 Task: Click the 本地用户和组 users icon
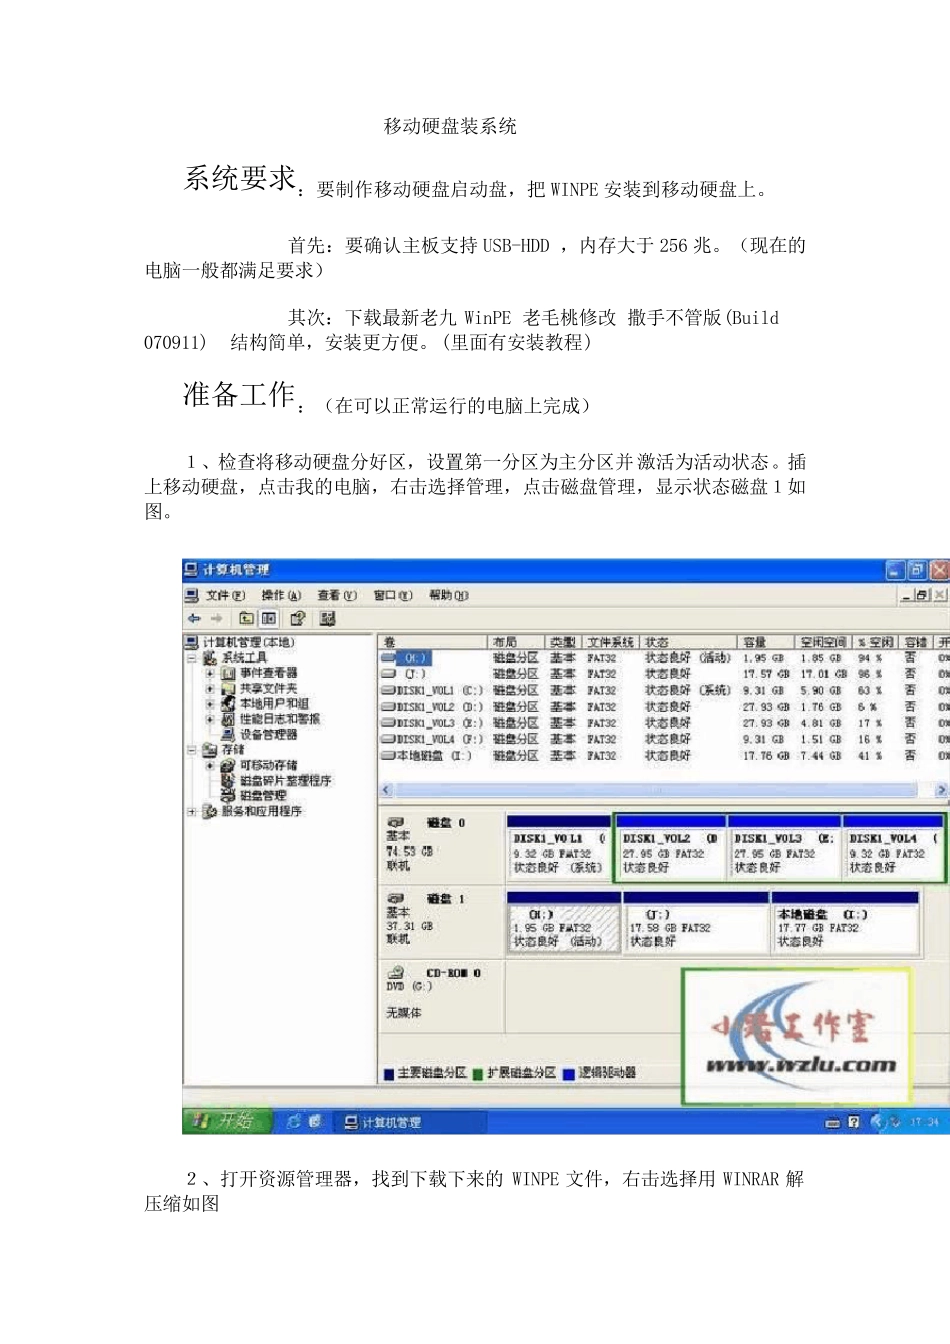click(228, 703)
